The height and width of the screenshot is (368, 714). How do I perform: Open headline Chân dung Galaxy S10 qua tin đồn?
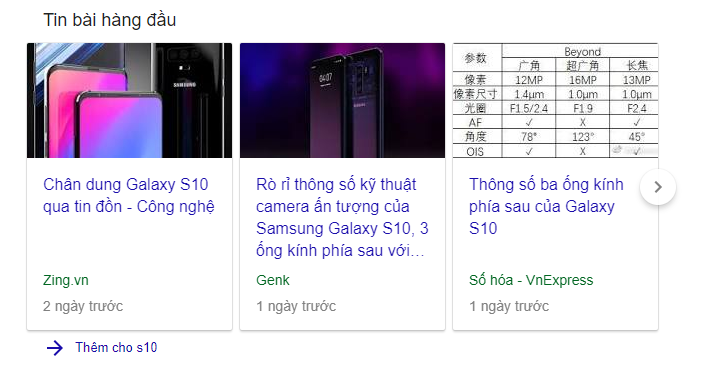tap(129, 195)
